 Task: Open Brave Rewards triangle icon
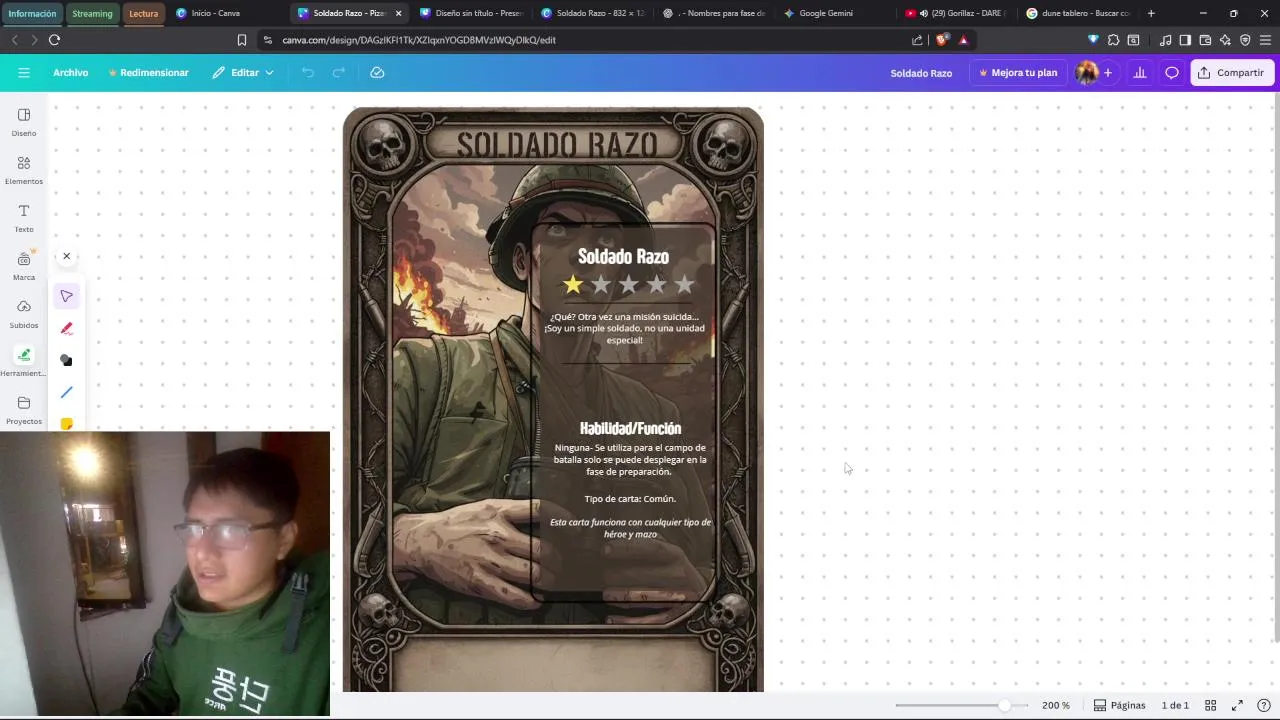(x=963, y=40)
